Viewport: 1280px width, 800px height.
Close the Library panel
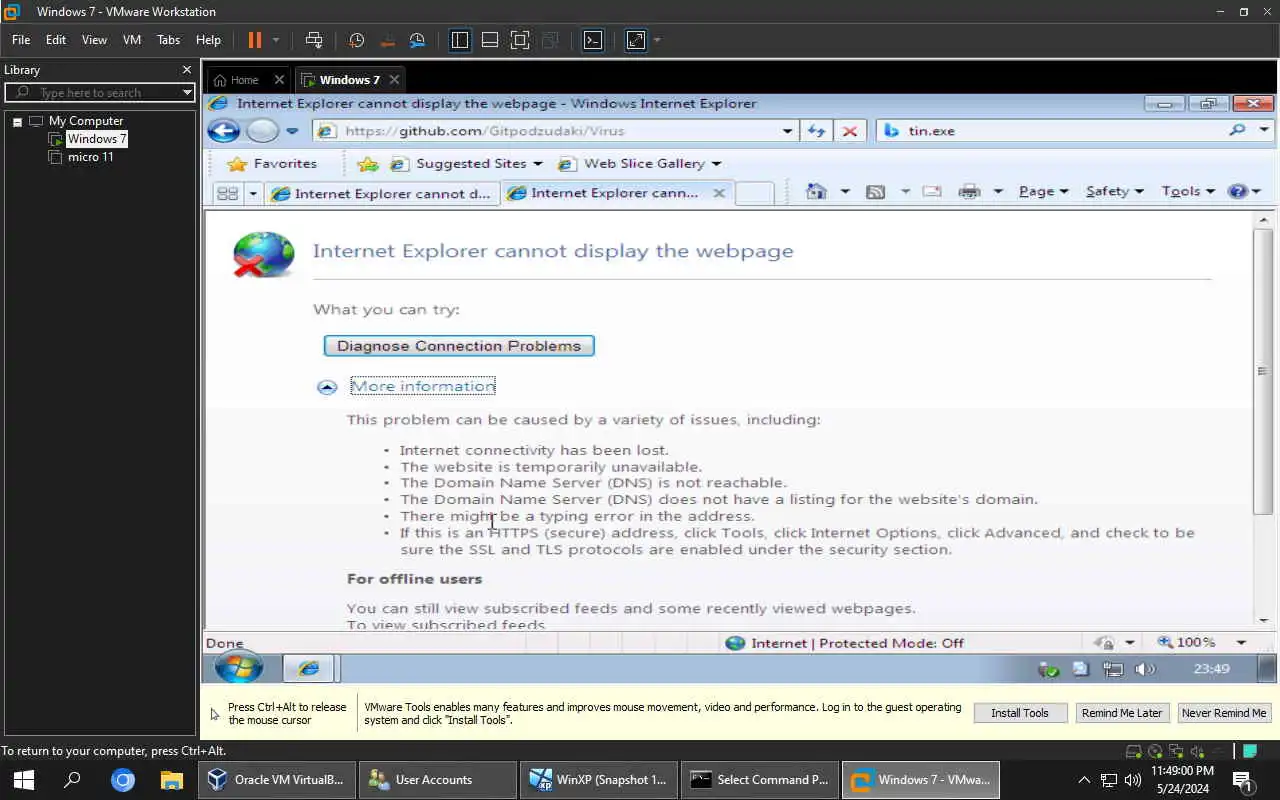[186, 70]
